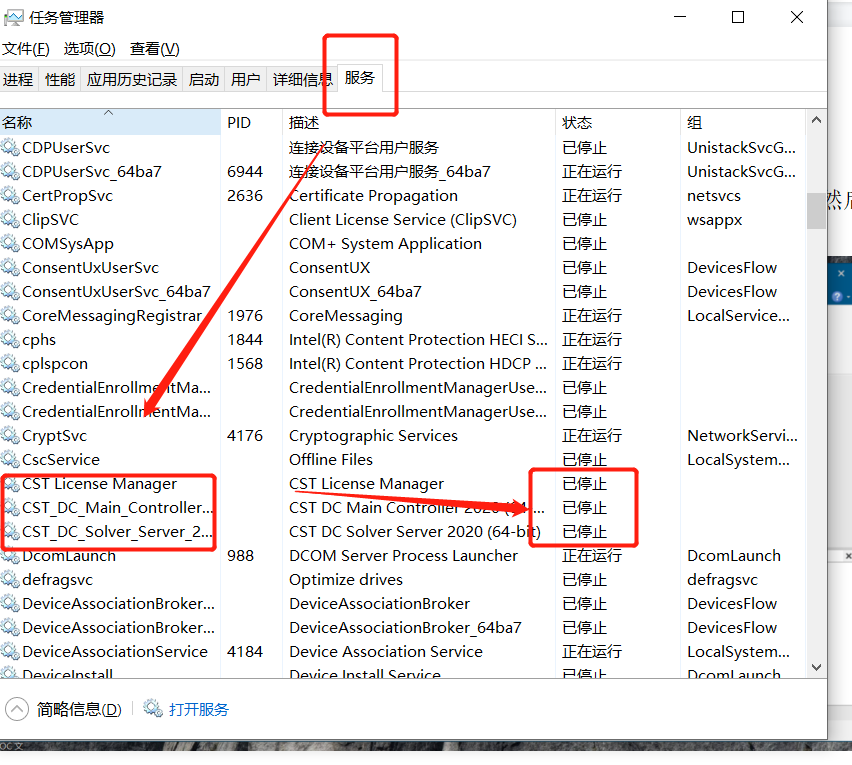Open the 选项(O) menu
Viewport: 852px width, 765px height.
[x=90, y=48]
